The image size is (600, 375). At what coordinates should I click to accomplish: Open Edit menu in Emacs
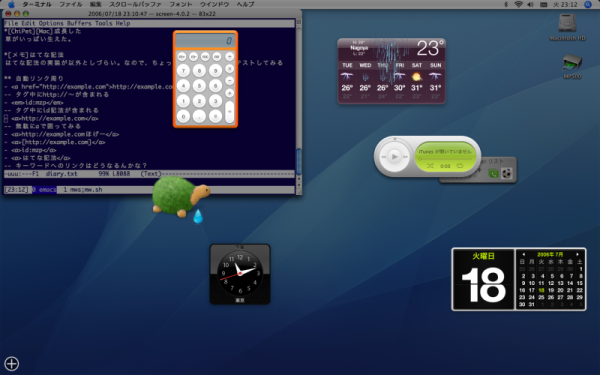(28, 23)
